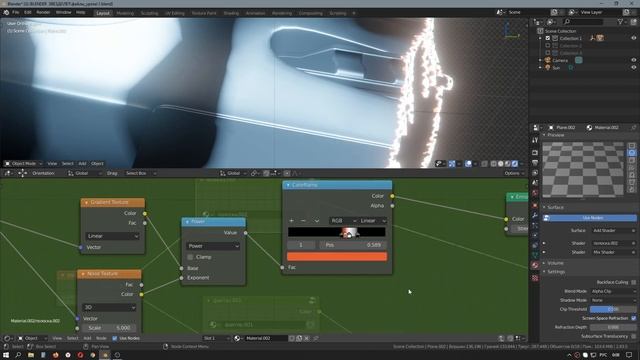
Task: Toggle viewport overlays icon
Action: 468,164
